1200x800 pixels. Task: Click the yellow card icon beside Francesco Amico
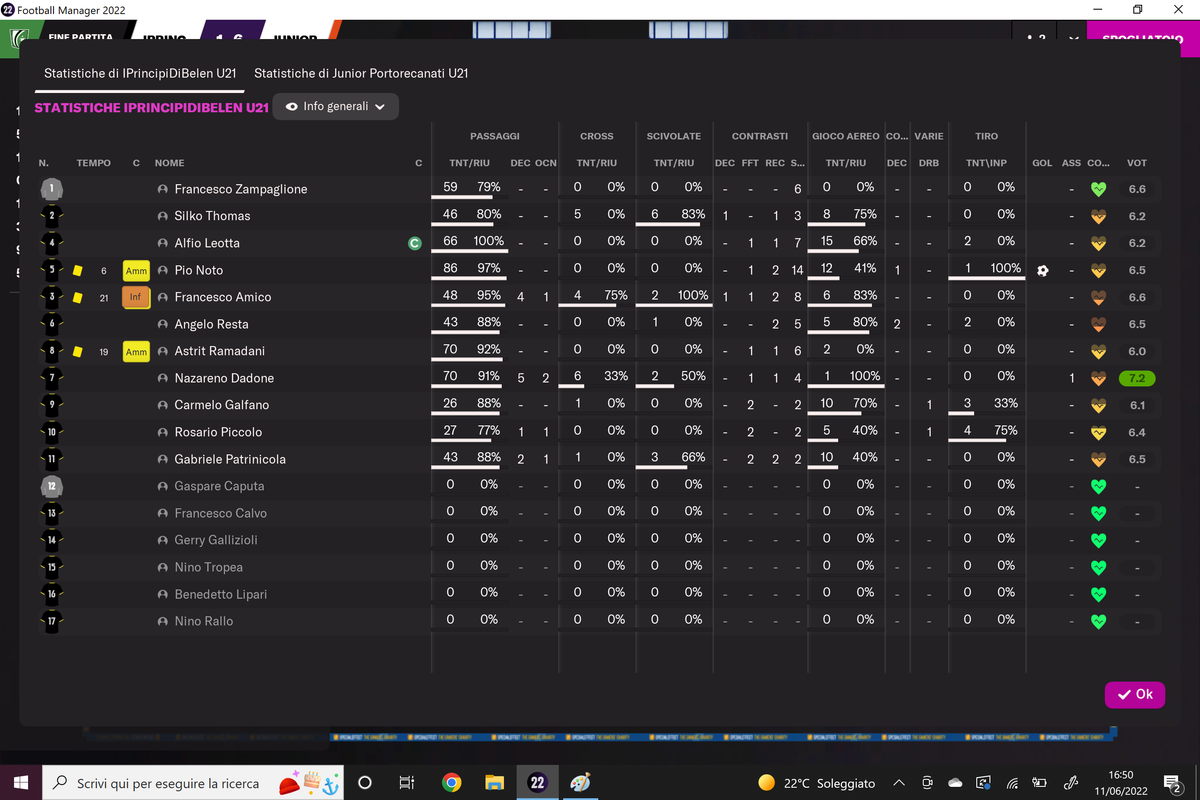pyautogui.click(x=77, y=297)
